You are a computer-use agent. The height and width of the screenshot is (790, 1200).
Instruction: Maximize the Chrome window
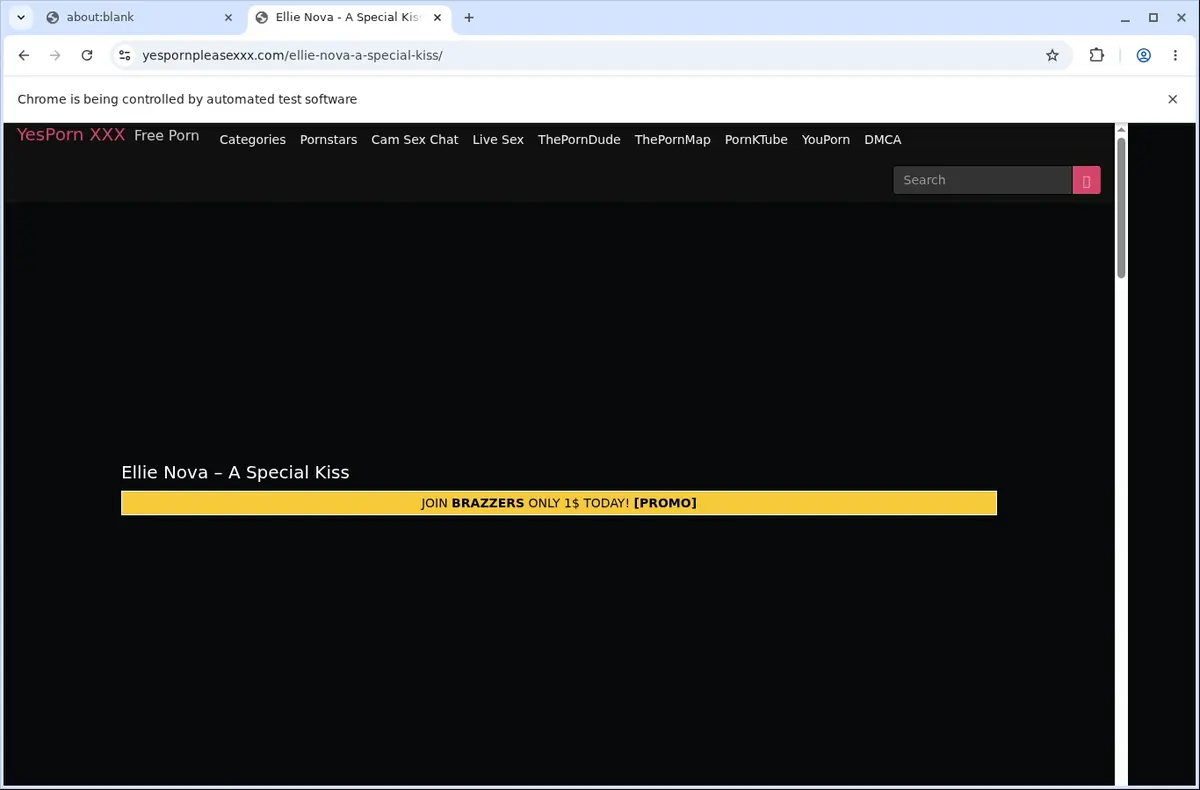(1153, 17)
